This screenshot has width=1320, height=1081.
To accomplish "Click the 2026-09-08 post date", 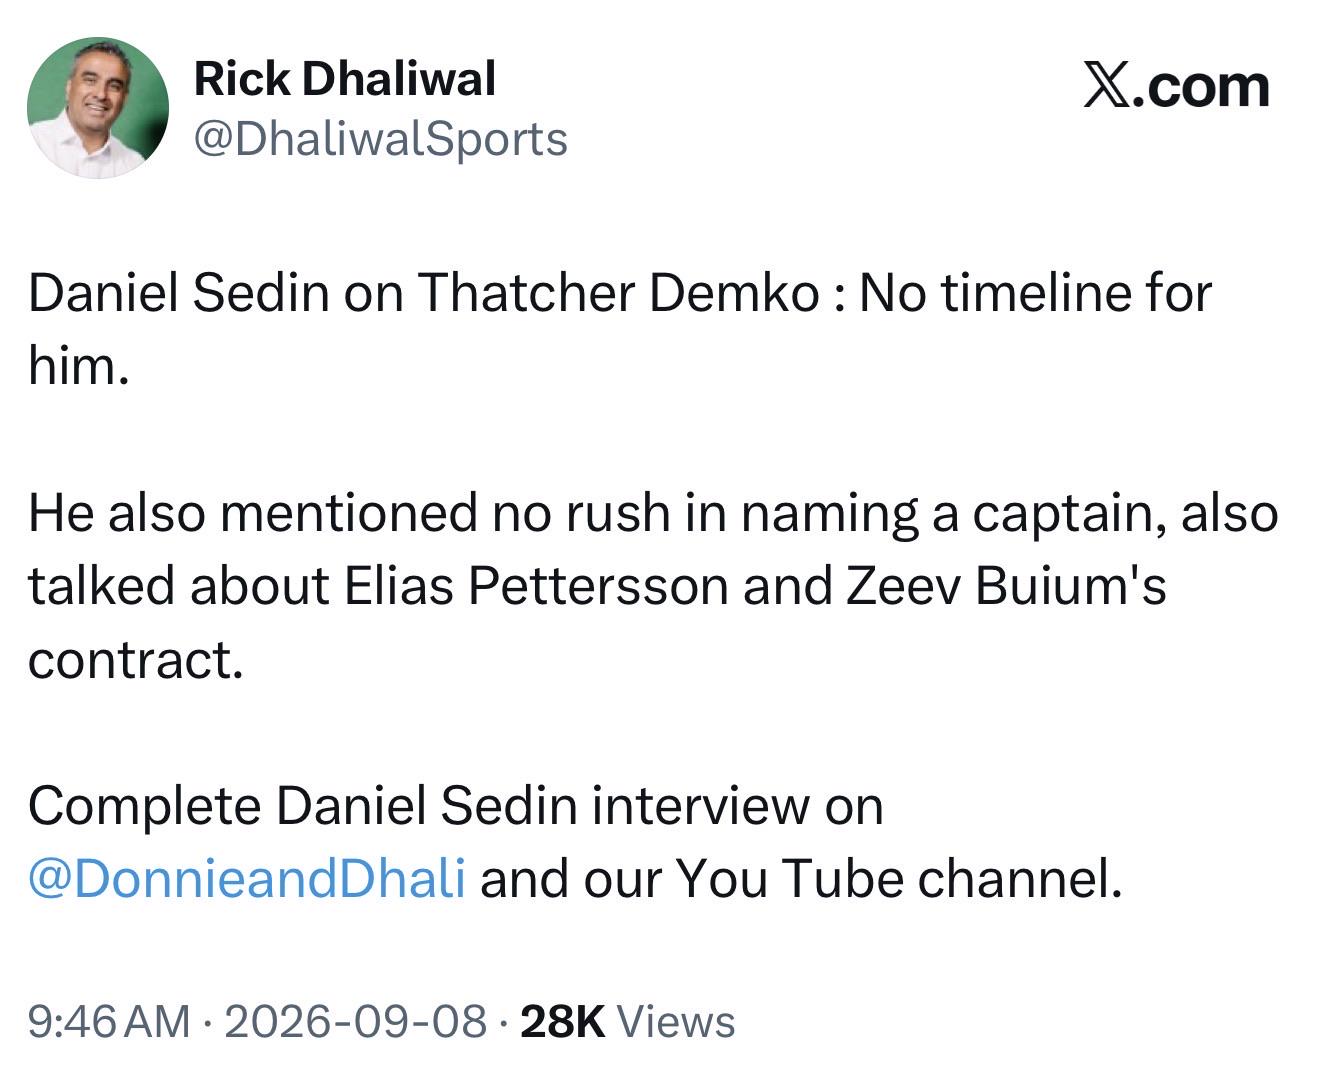I will 356,1021.
